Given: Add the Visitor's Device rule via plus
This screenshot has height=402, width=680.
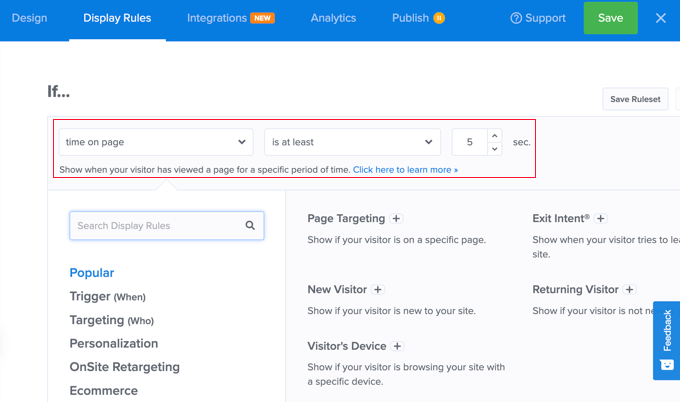Looking at the screenshot, I should [x=397, y=346].
